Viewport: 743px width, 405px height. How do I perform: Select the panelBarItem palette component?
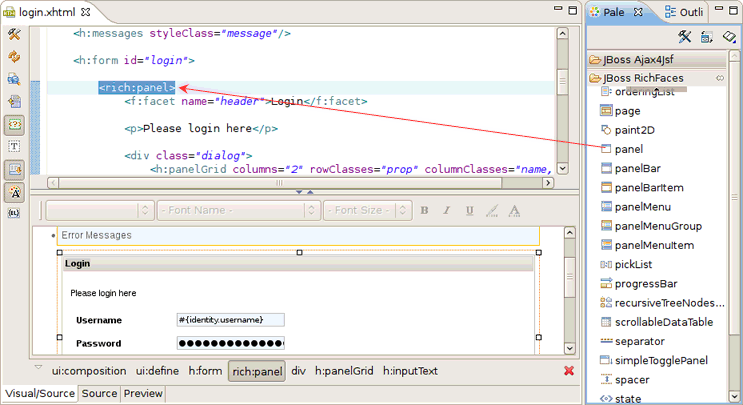click(642, 188)
